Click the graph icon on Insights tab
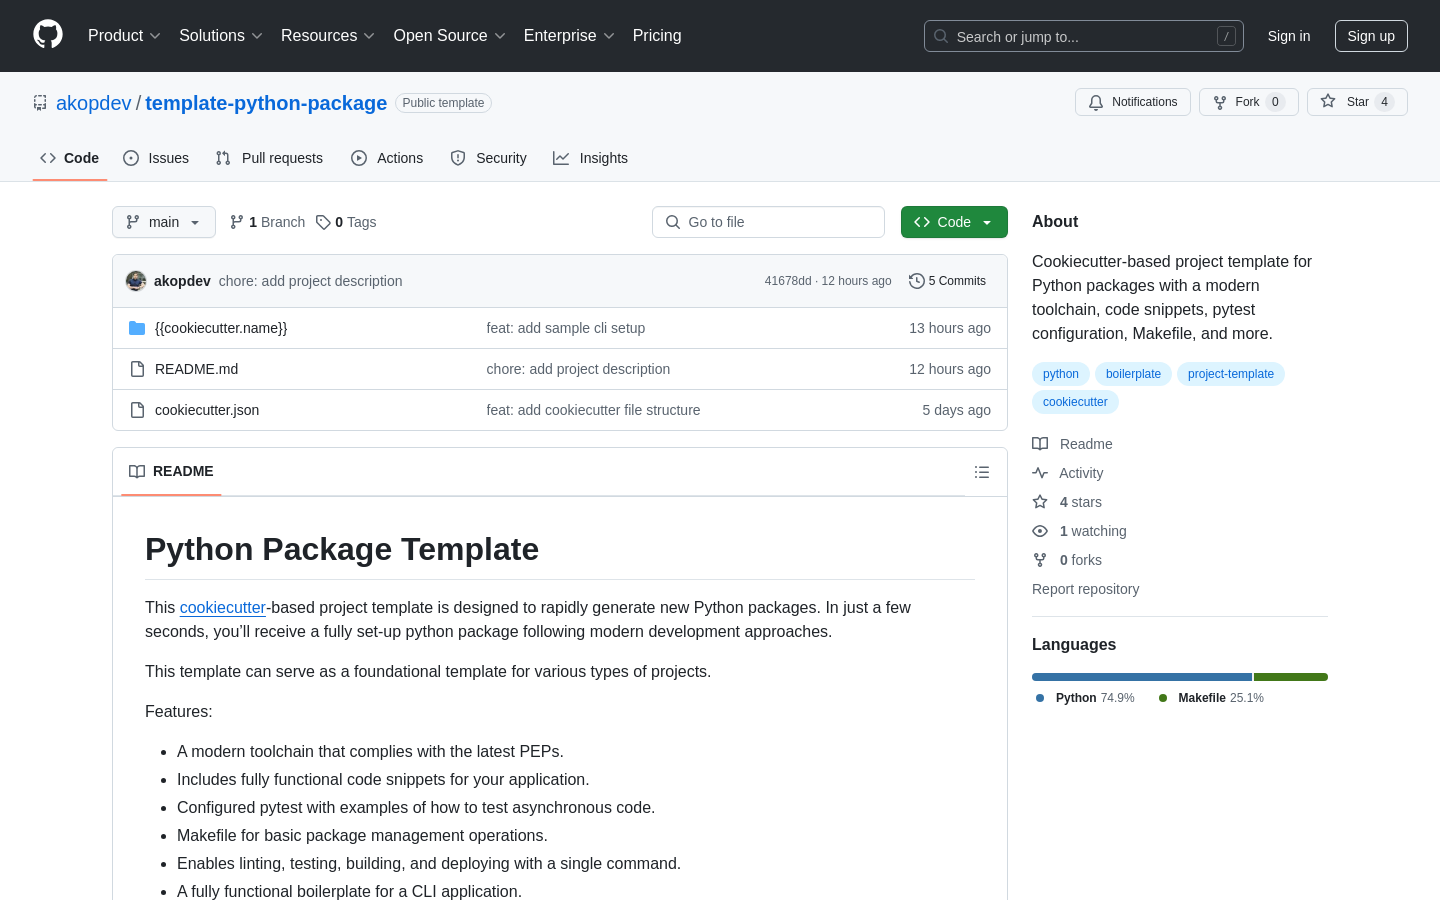 [561, 158]
